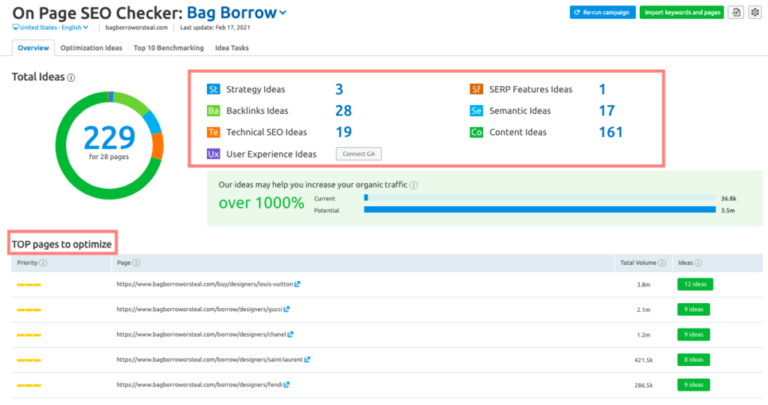Click the 286.5k total volume value
768x405 pixels.
click(644, 385)
